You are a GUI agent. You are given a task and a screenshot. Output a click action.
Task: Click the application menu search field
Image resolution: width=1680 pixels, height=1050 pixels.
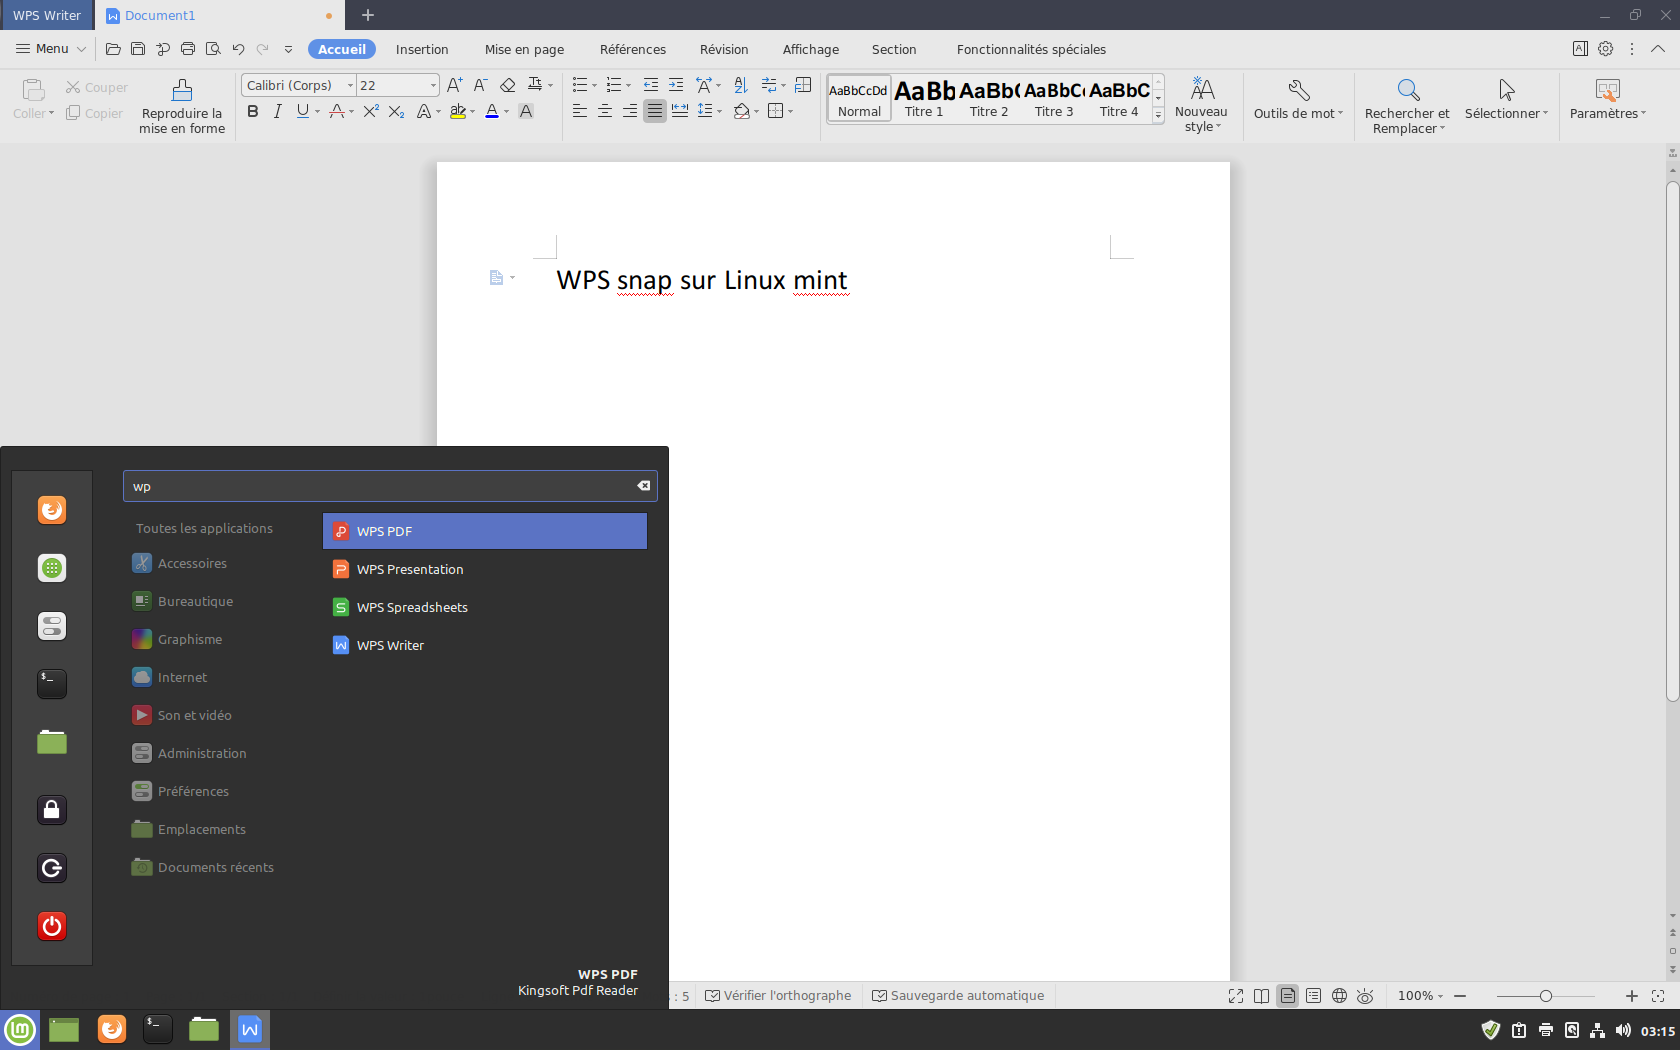pos(390,486)
